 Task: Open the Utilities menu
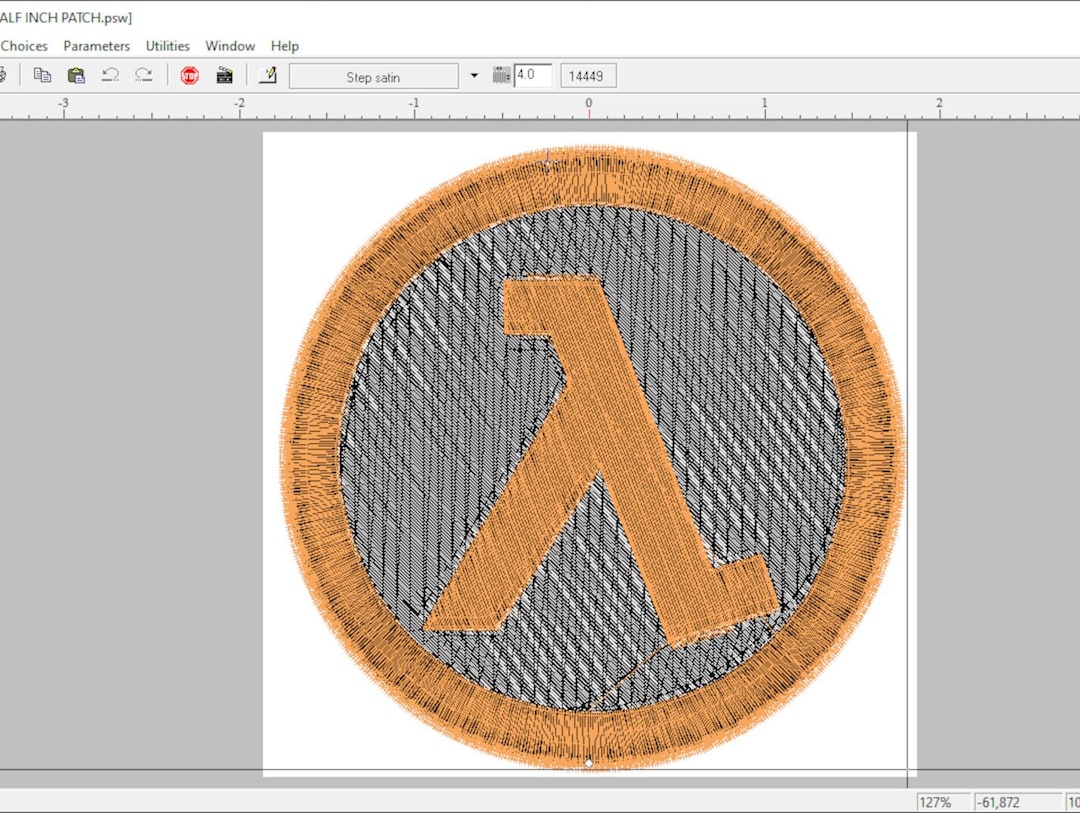coord(166,45)
